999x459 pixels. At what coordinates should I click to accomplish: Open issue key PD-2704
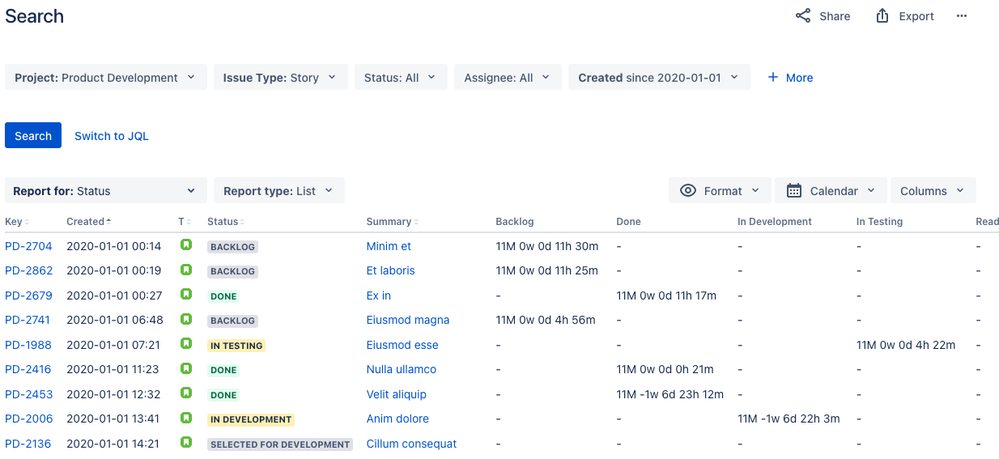pyautogui.click(x=29, y=245)
